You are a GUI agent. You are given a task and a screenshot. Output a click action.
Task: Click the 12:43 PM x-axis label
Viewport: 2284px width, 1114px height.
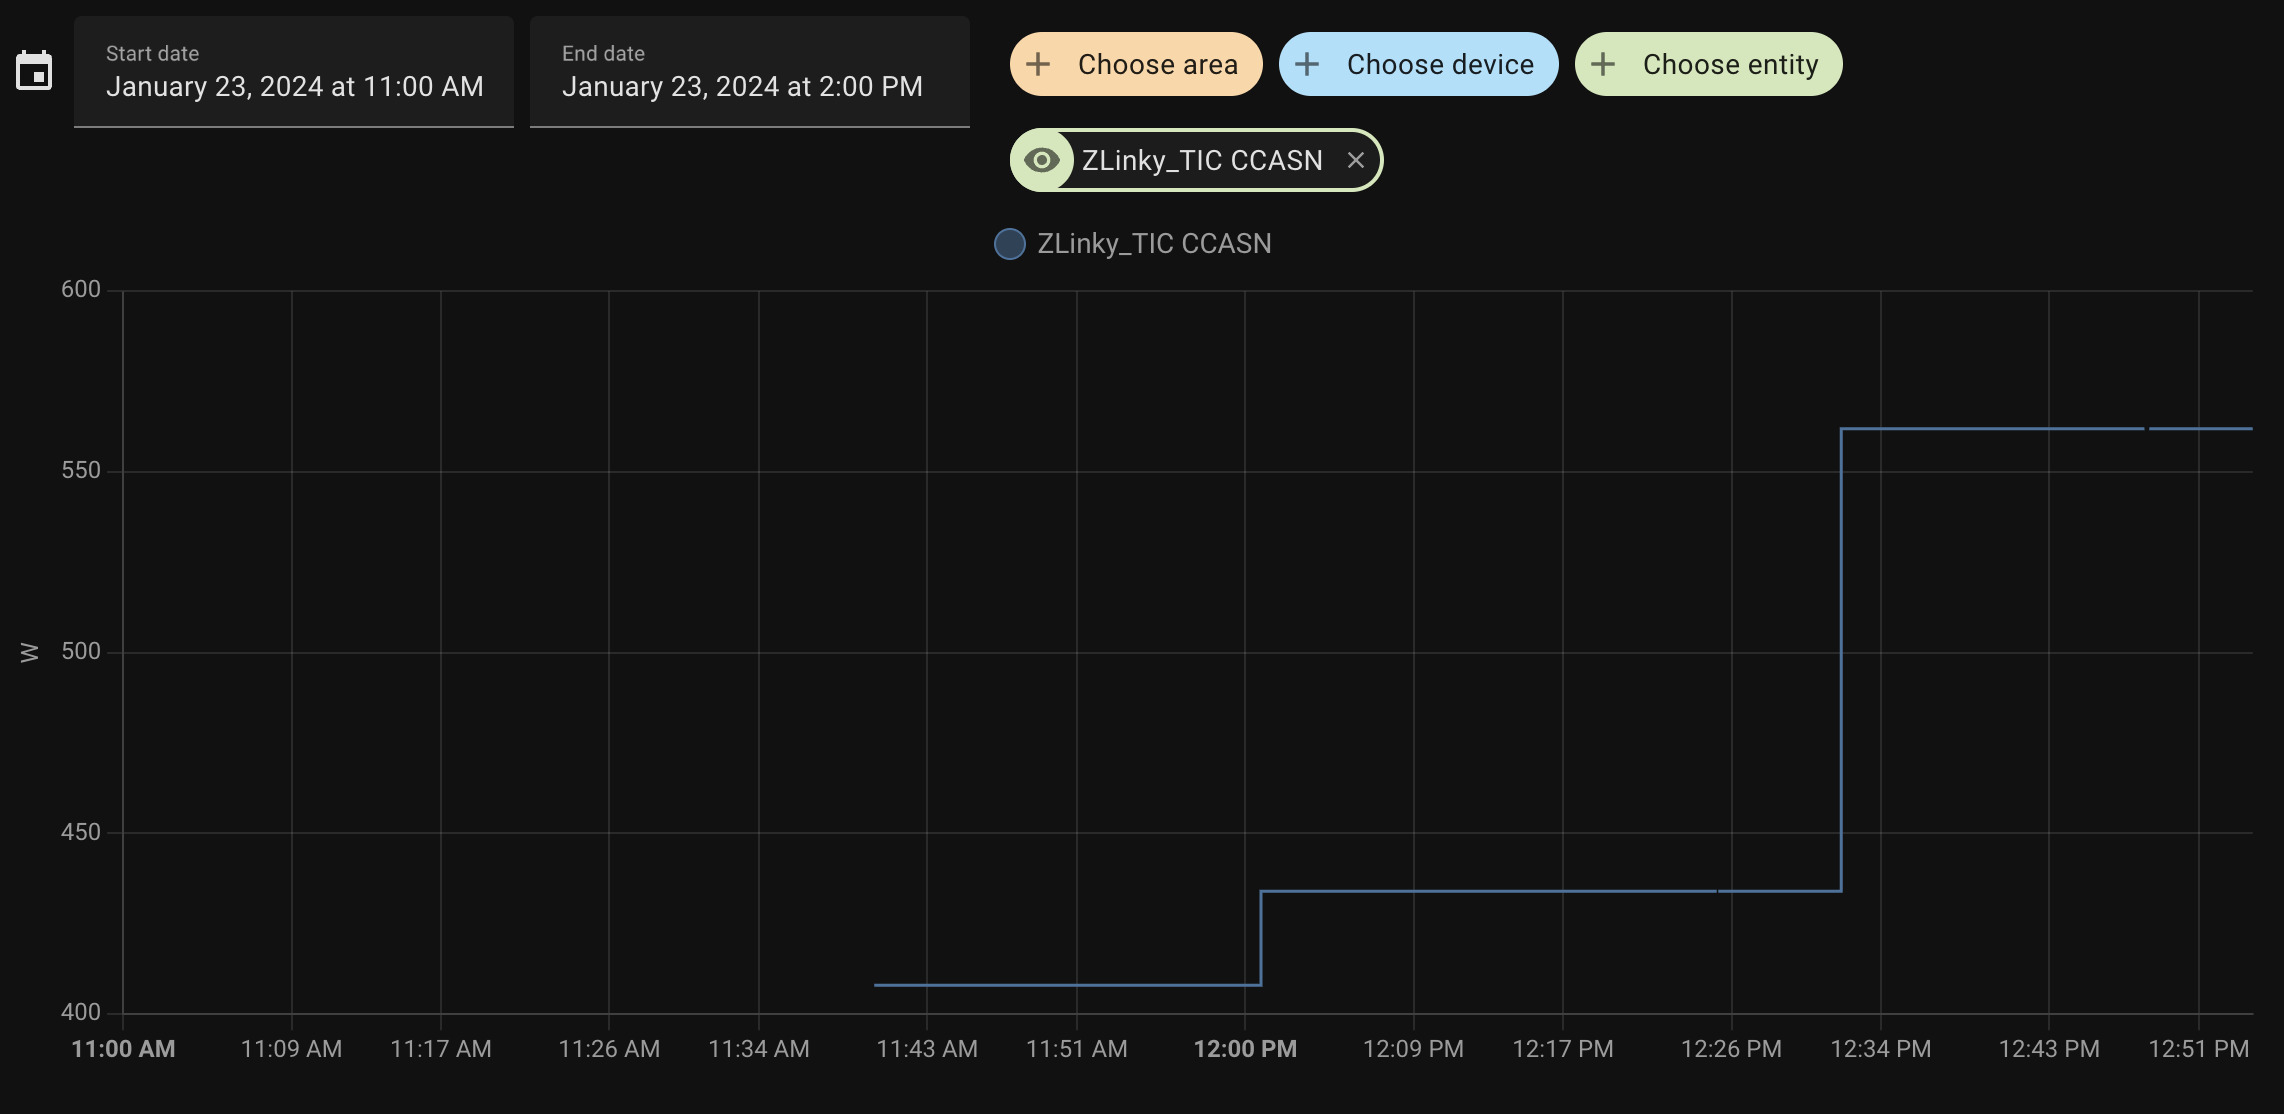coord(2049,1049)
